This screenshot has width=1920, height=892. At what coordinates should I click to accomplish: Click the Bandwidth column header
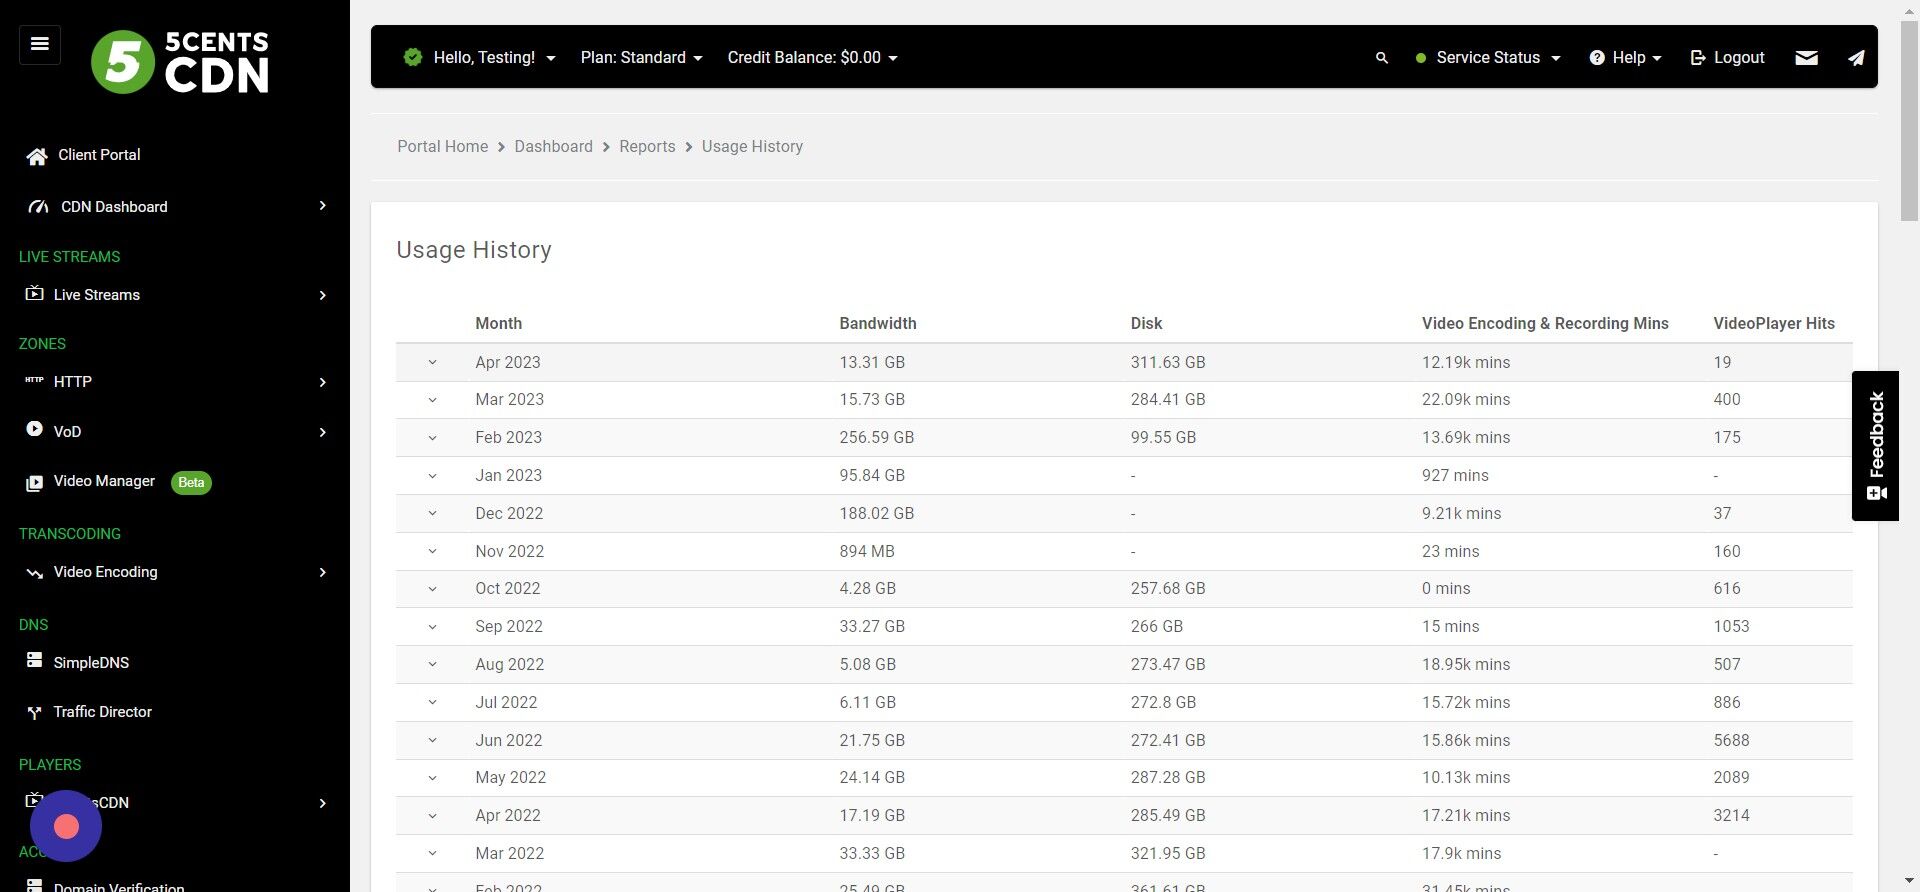(878, 324)
